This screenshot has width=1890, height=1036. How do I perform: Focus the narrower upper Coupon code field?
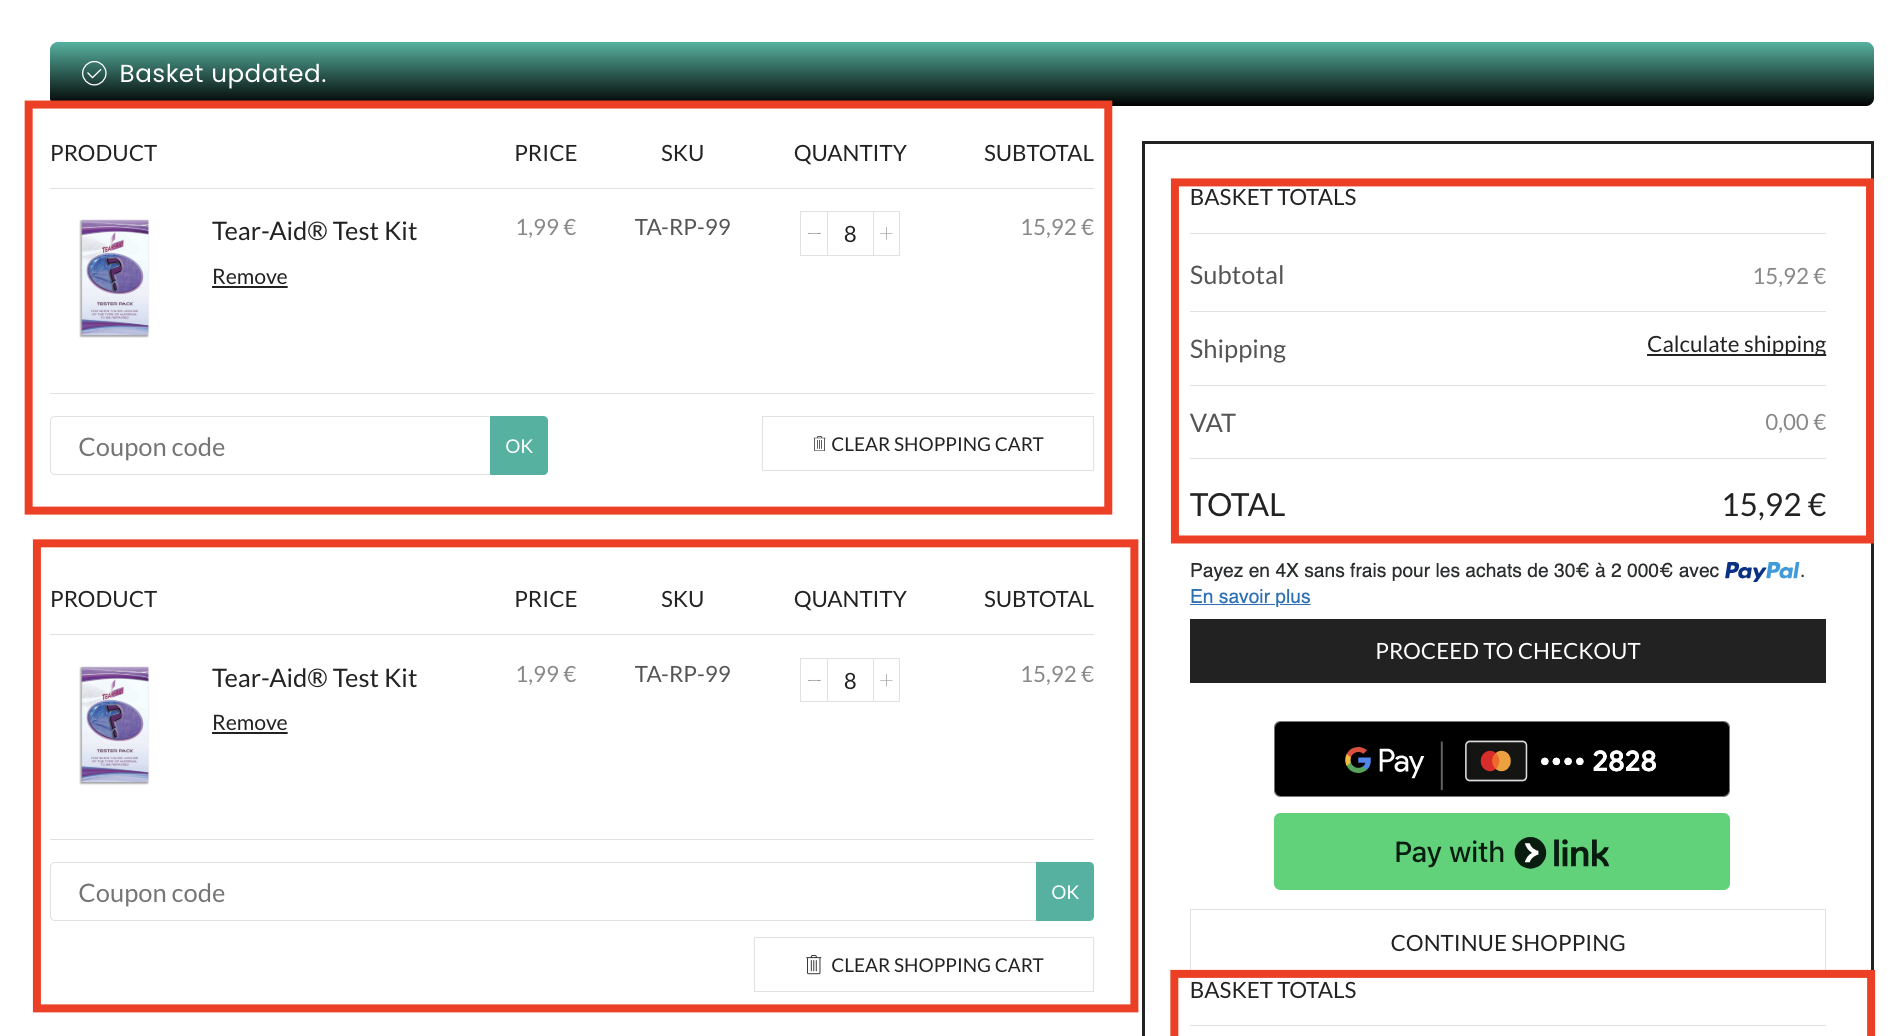point(270,446)
